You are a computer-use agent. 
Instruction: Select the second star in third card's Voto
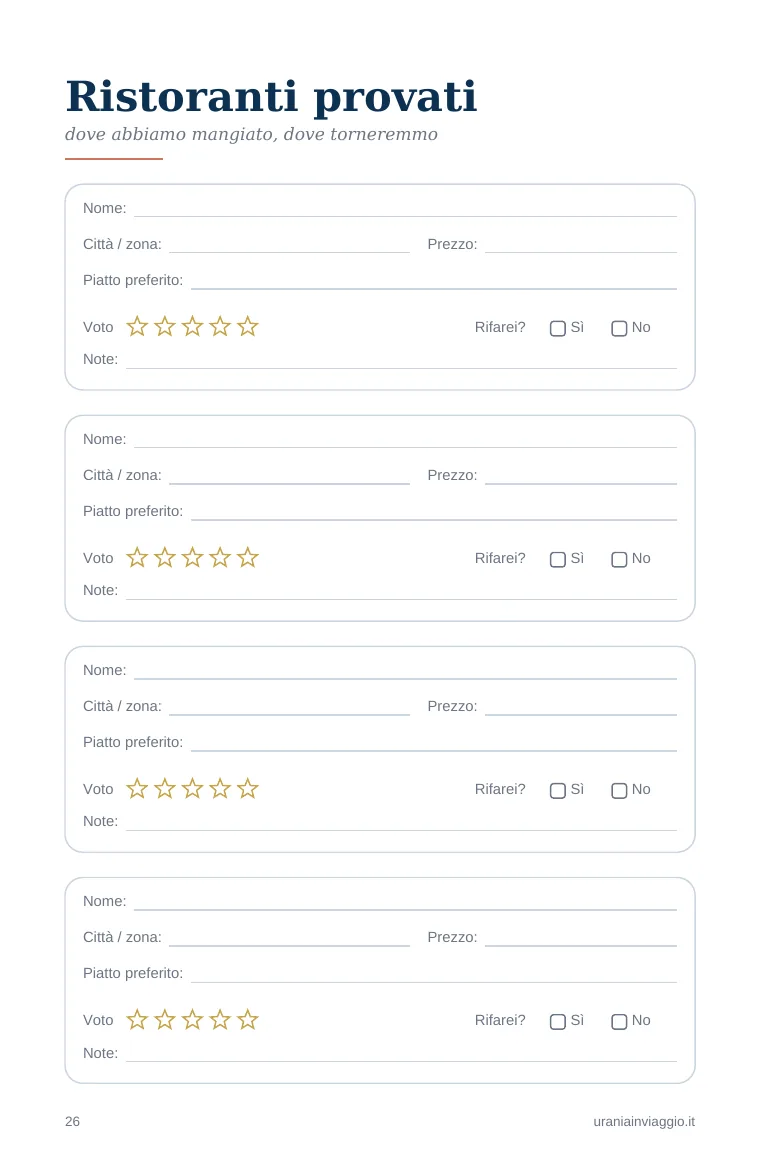point(164,789)
